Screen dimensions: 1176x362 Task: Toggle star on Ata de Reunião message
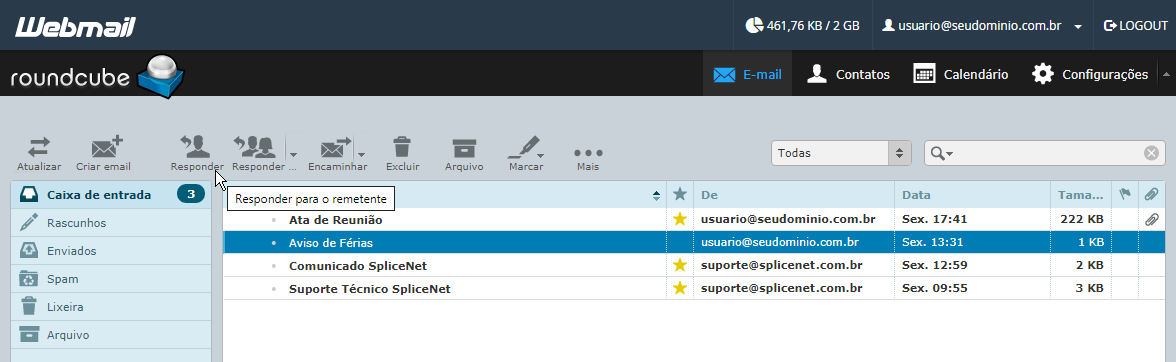[680, 220]
